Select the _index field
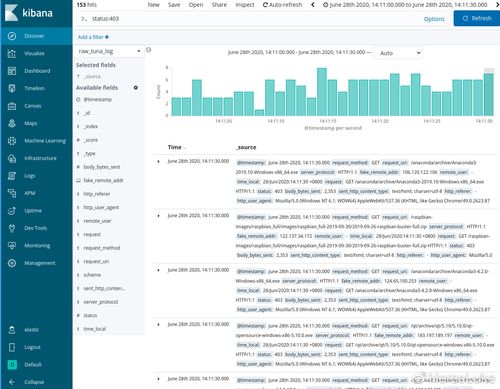Screen dimensions: 500x389 [x=91, y=126]
